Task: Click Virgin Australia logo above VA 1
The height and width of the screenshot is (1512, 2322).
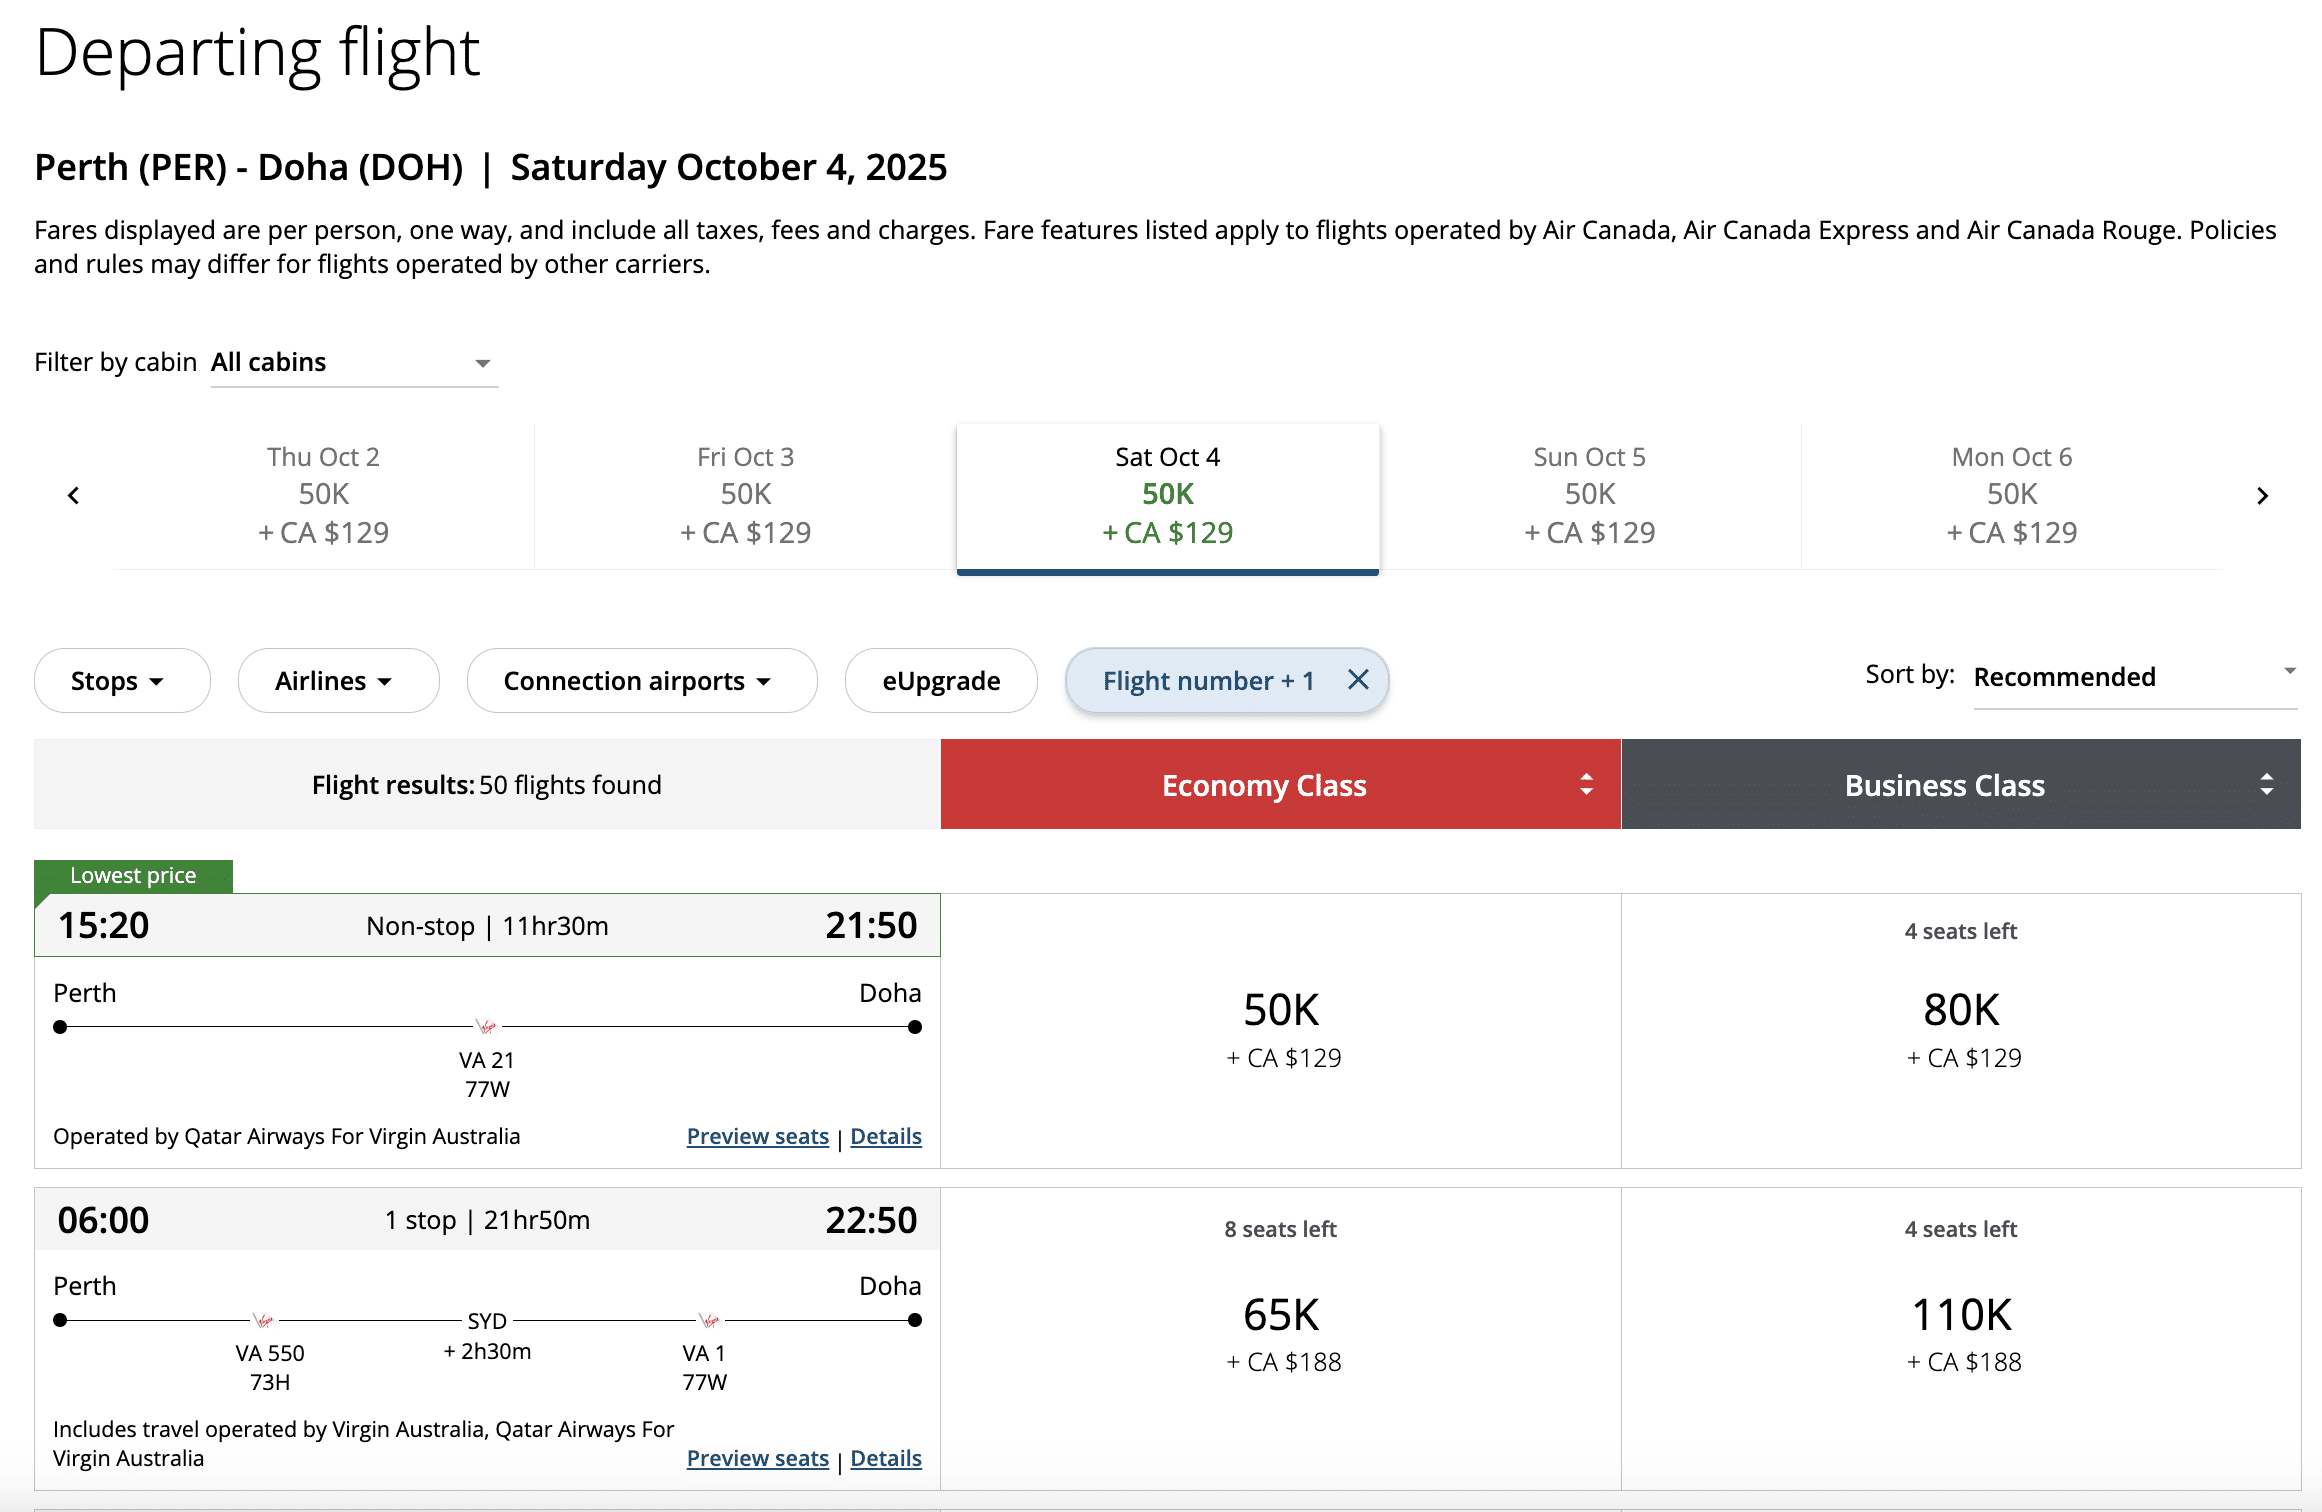Action: pos(708,1320)
